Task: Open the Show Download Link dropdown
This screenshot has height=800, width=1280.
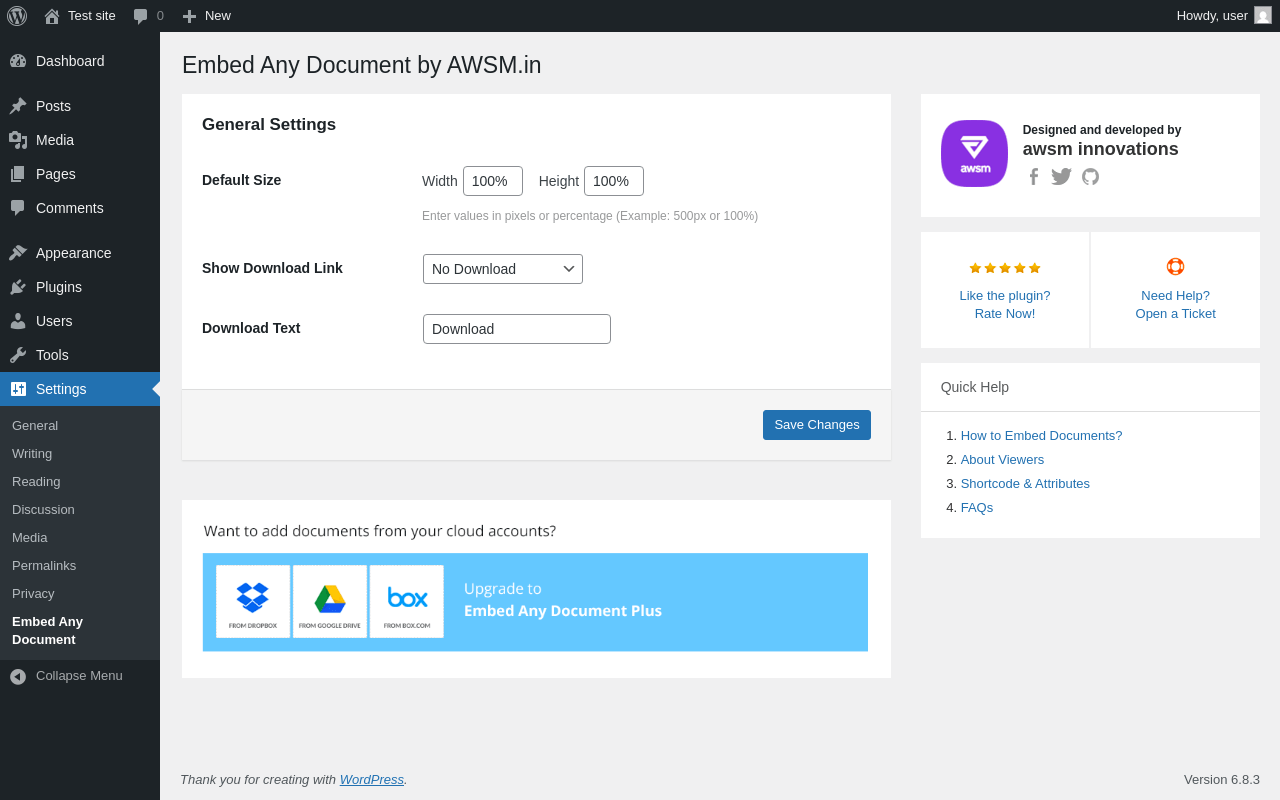Action: pos(503,269)
